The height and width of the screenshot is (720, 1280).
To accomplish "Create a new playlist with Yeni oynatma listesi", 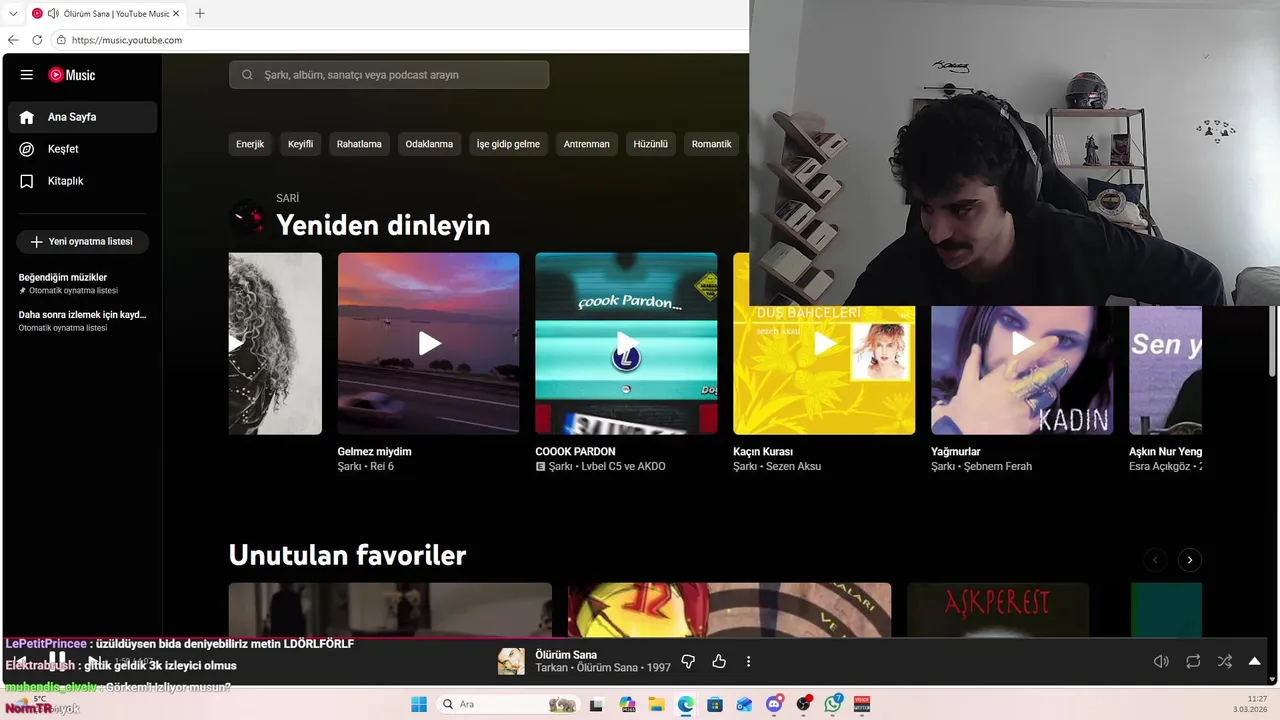I will click(x=82, y=242).
